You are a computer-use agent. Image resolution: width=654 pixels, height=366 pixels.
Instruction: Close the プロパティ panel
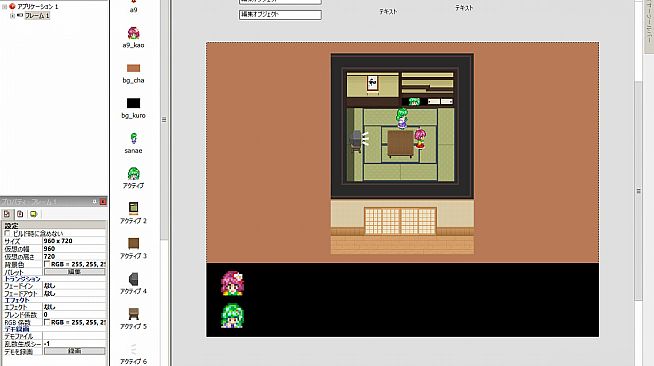103,202
